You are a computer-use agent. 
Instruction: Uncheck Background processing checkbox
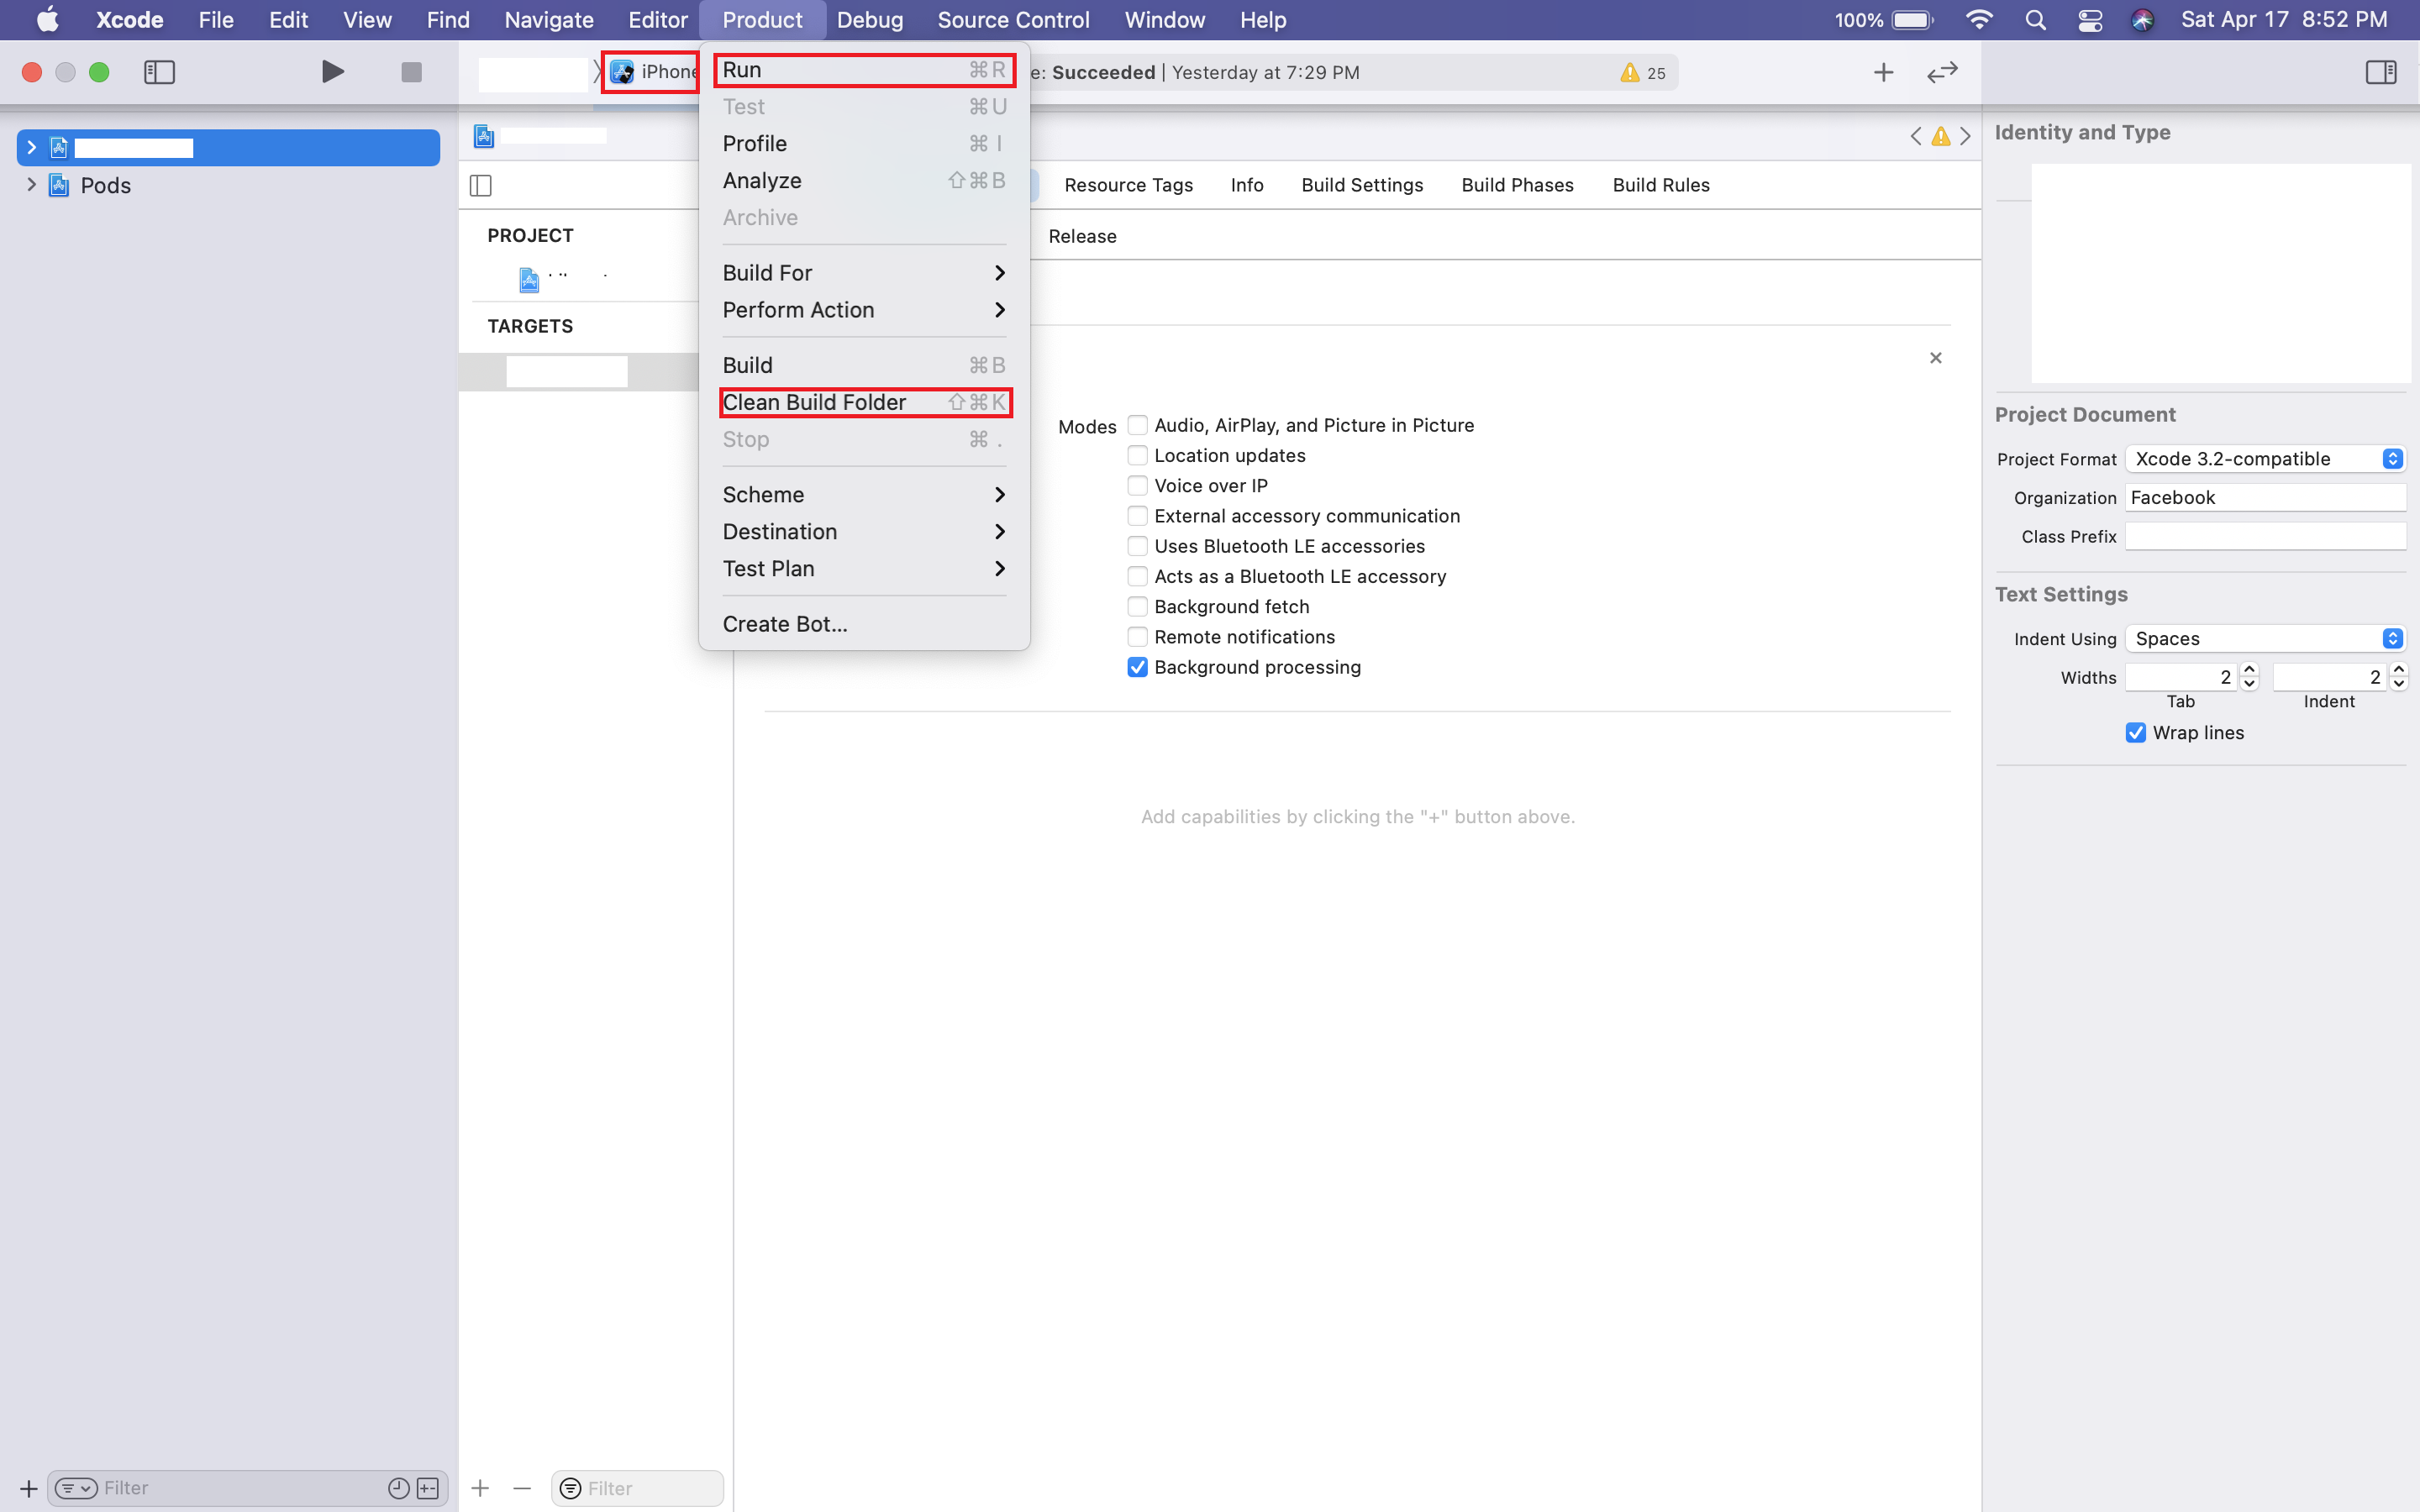click(1137, 667)
